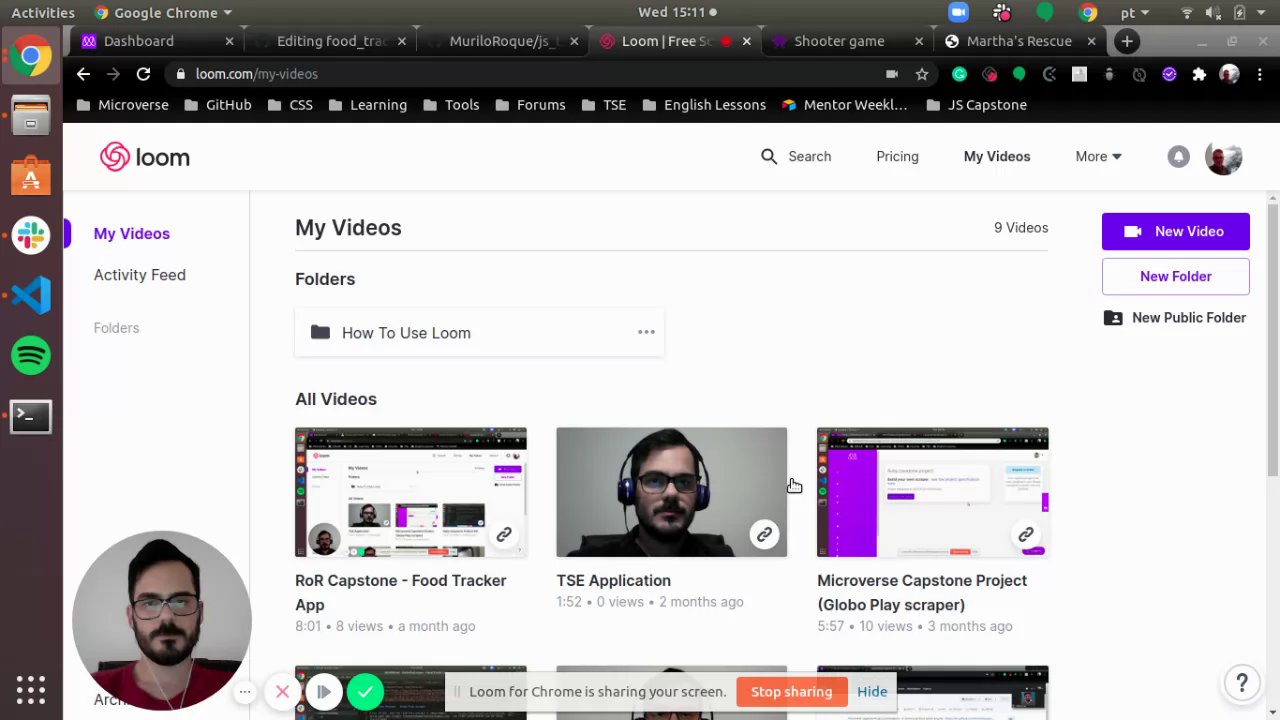This screenshot has height=720, width=1280.
Task: Cancel the Loom recording with red X
Action: (x=282, y=691)
